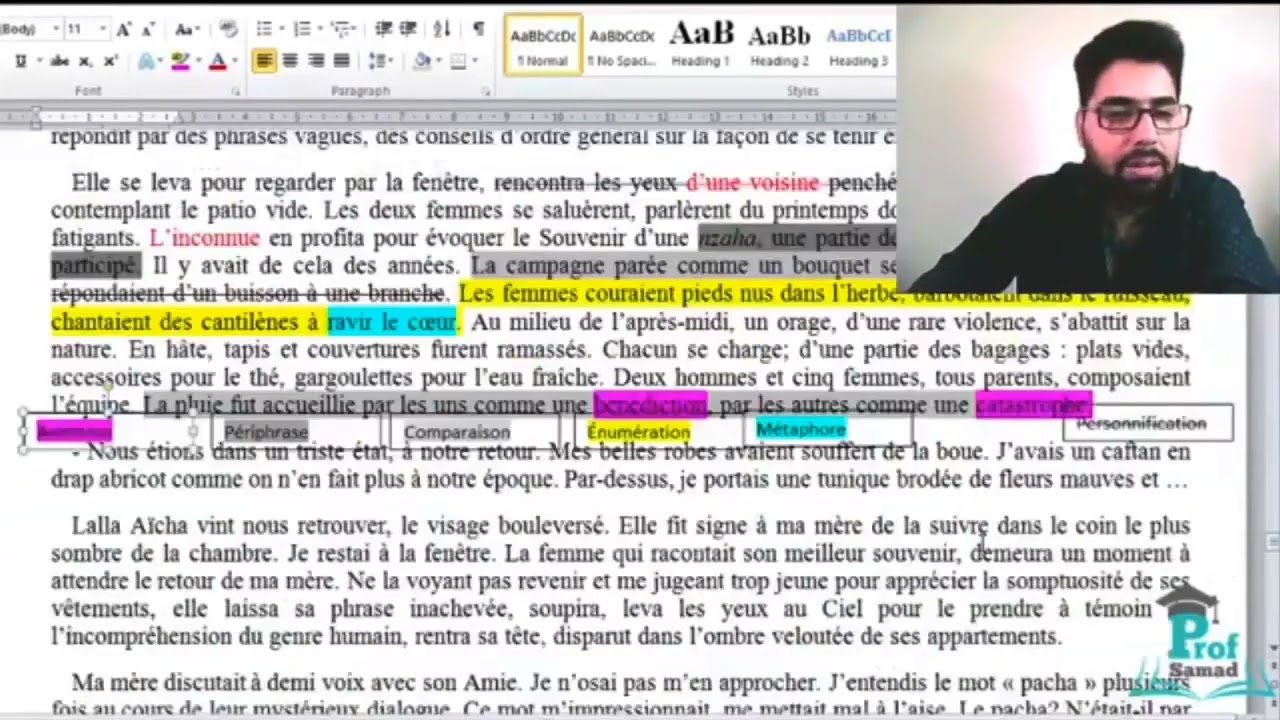
Task: Click the Clear Formatting icon
Action: coord(229,28)
